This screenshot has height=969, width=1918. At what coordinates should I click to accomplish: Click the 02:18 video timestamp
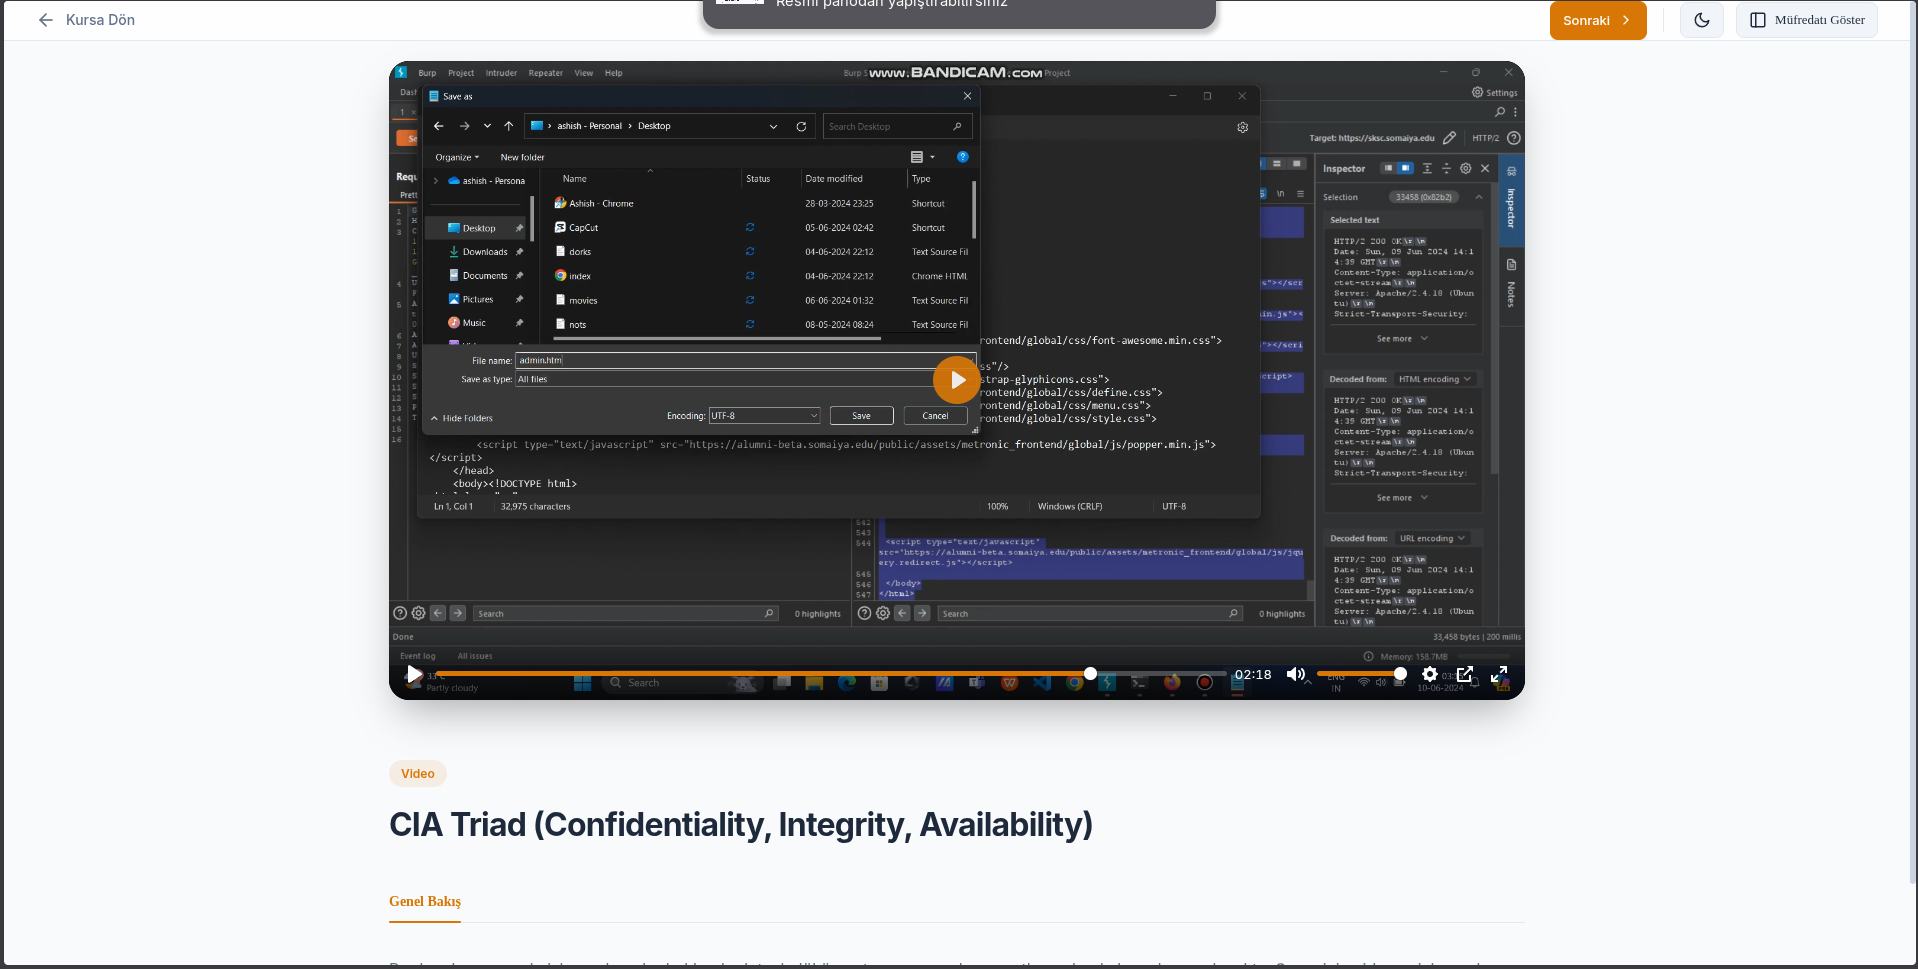1253,674
